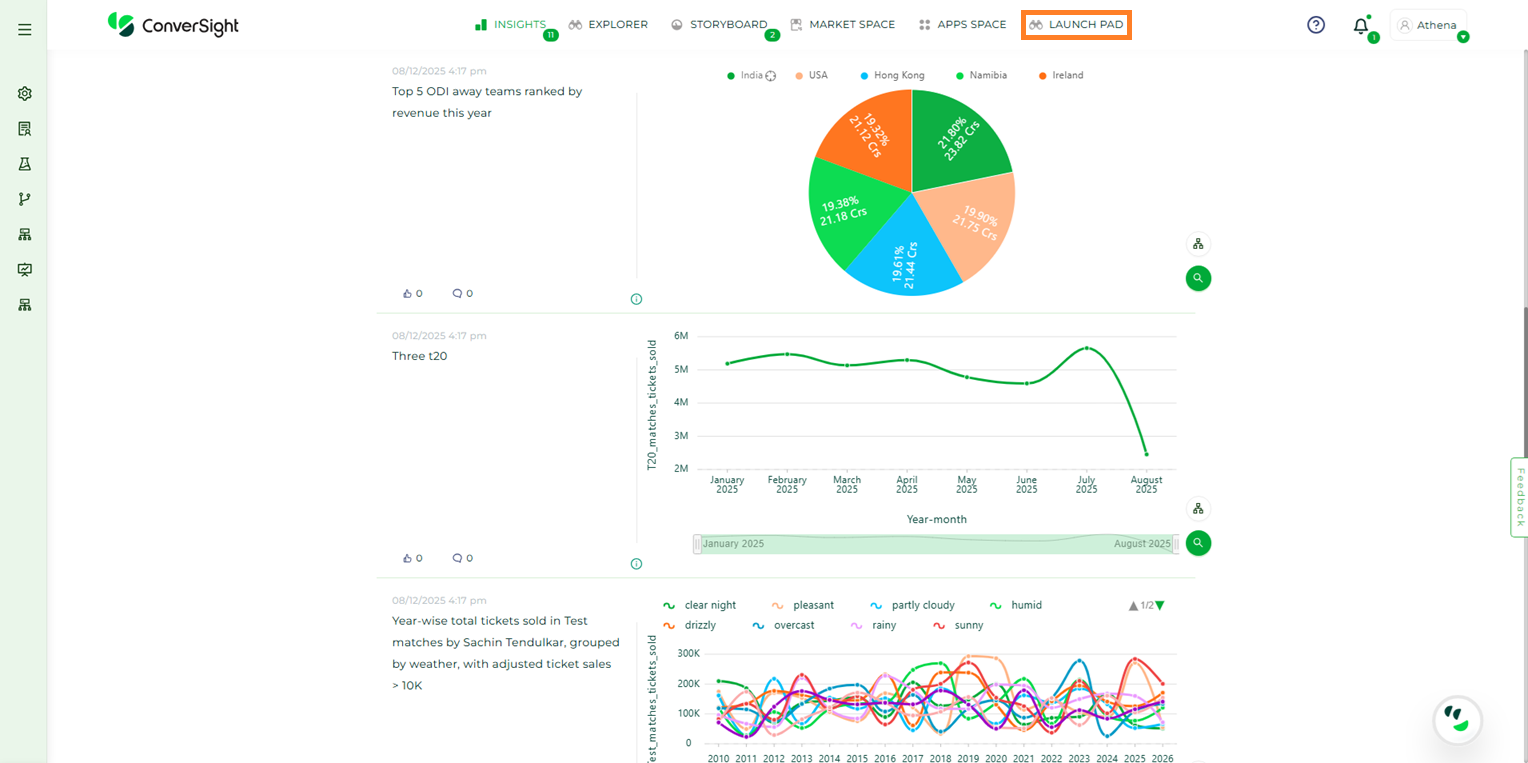Open the lab flask sidebar icon
Viewport: 1528px width, 763px height.
pos(25,164)
